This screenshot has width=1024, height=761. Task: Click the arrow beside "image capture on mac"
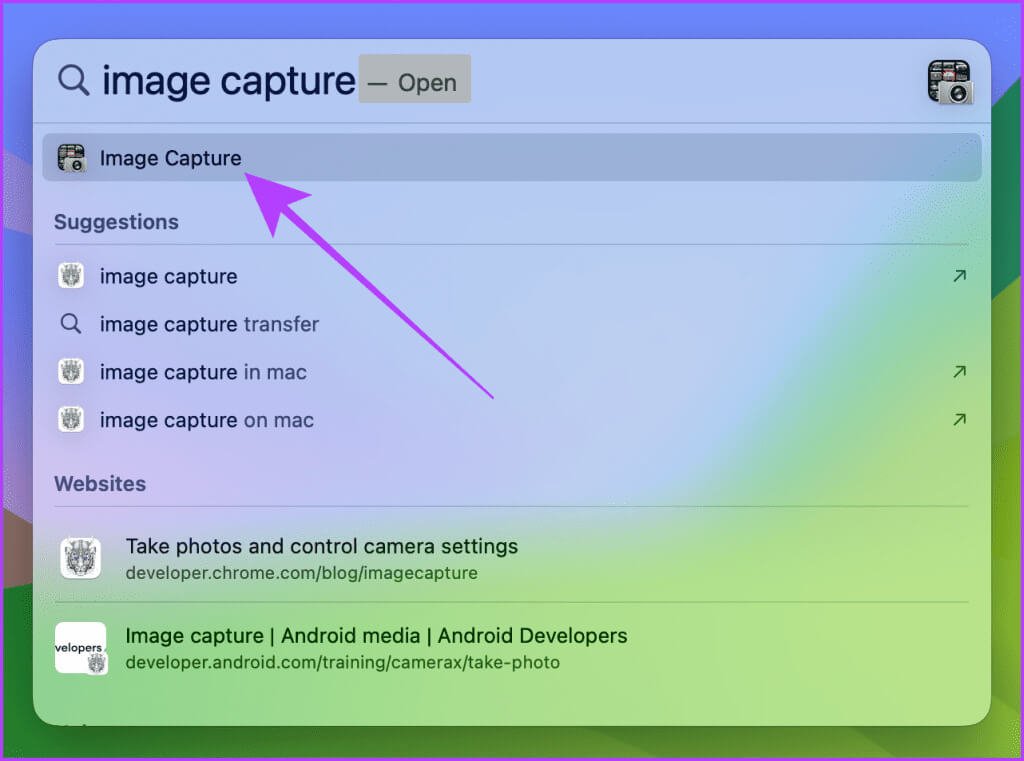[959, 420]
